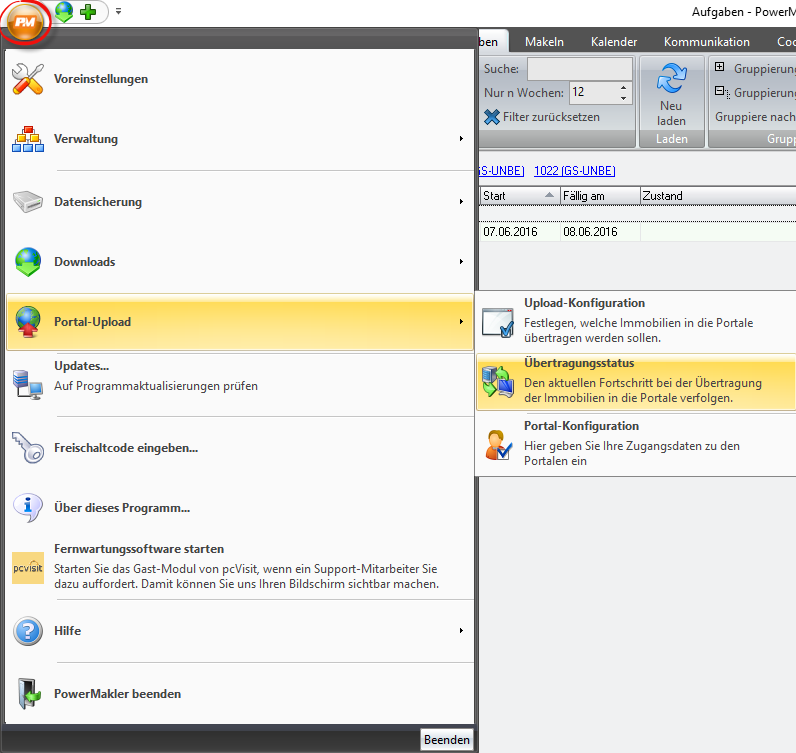This screenshot has width=796, height=753.
Task: Sort by the Start column header
Action: pyautogui.click(x=520, y=196)
